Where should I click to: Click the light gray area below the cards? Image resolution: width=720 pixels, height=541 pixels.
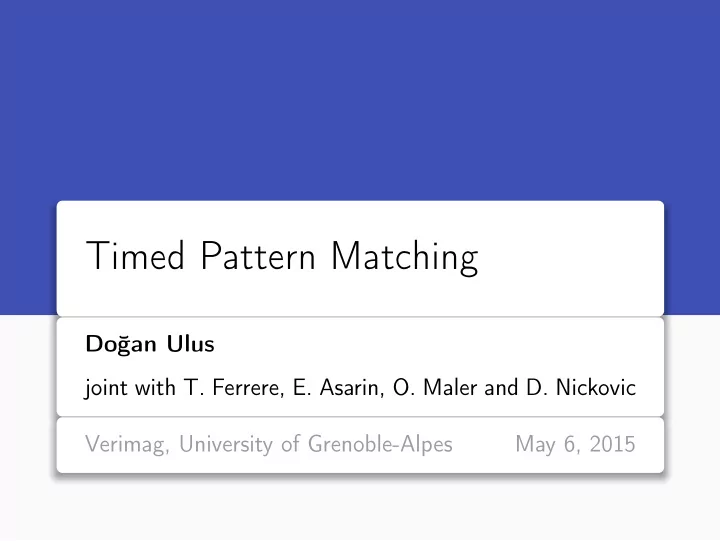click(360, 510)
